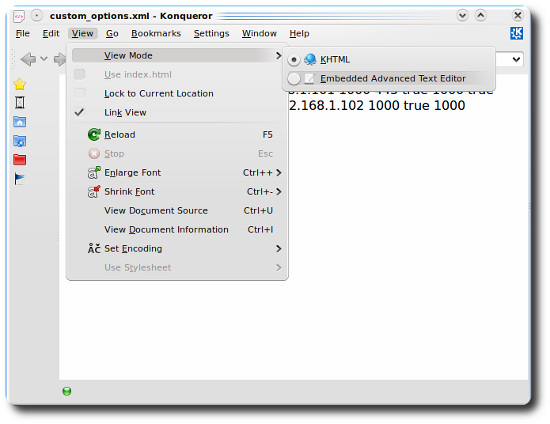This screenshot has height=424, width=550.
Task: Open the Services flag sidebar icon
Action: click(20, 179)
